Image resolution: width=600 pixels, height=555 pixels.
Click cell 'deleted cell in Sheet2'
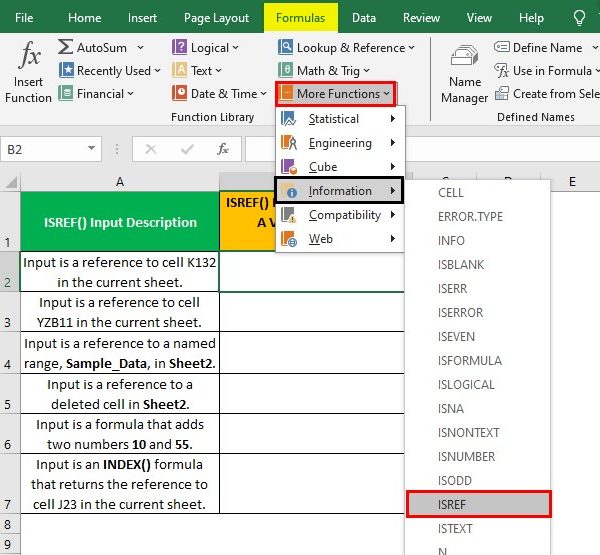(x=120, y=394)
